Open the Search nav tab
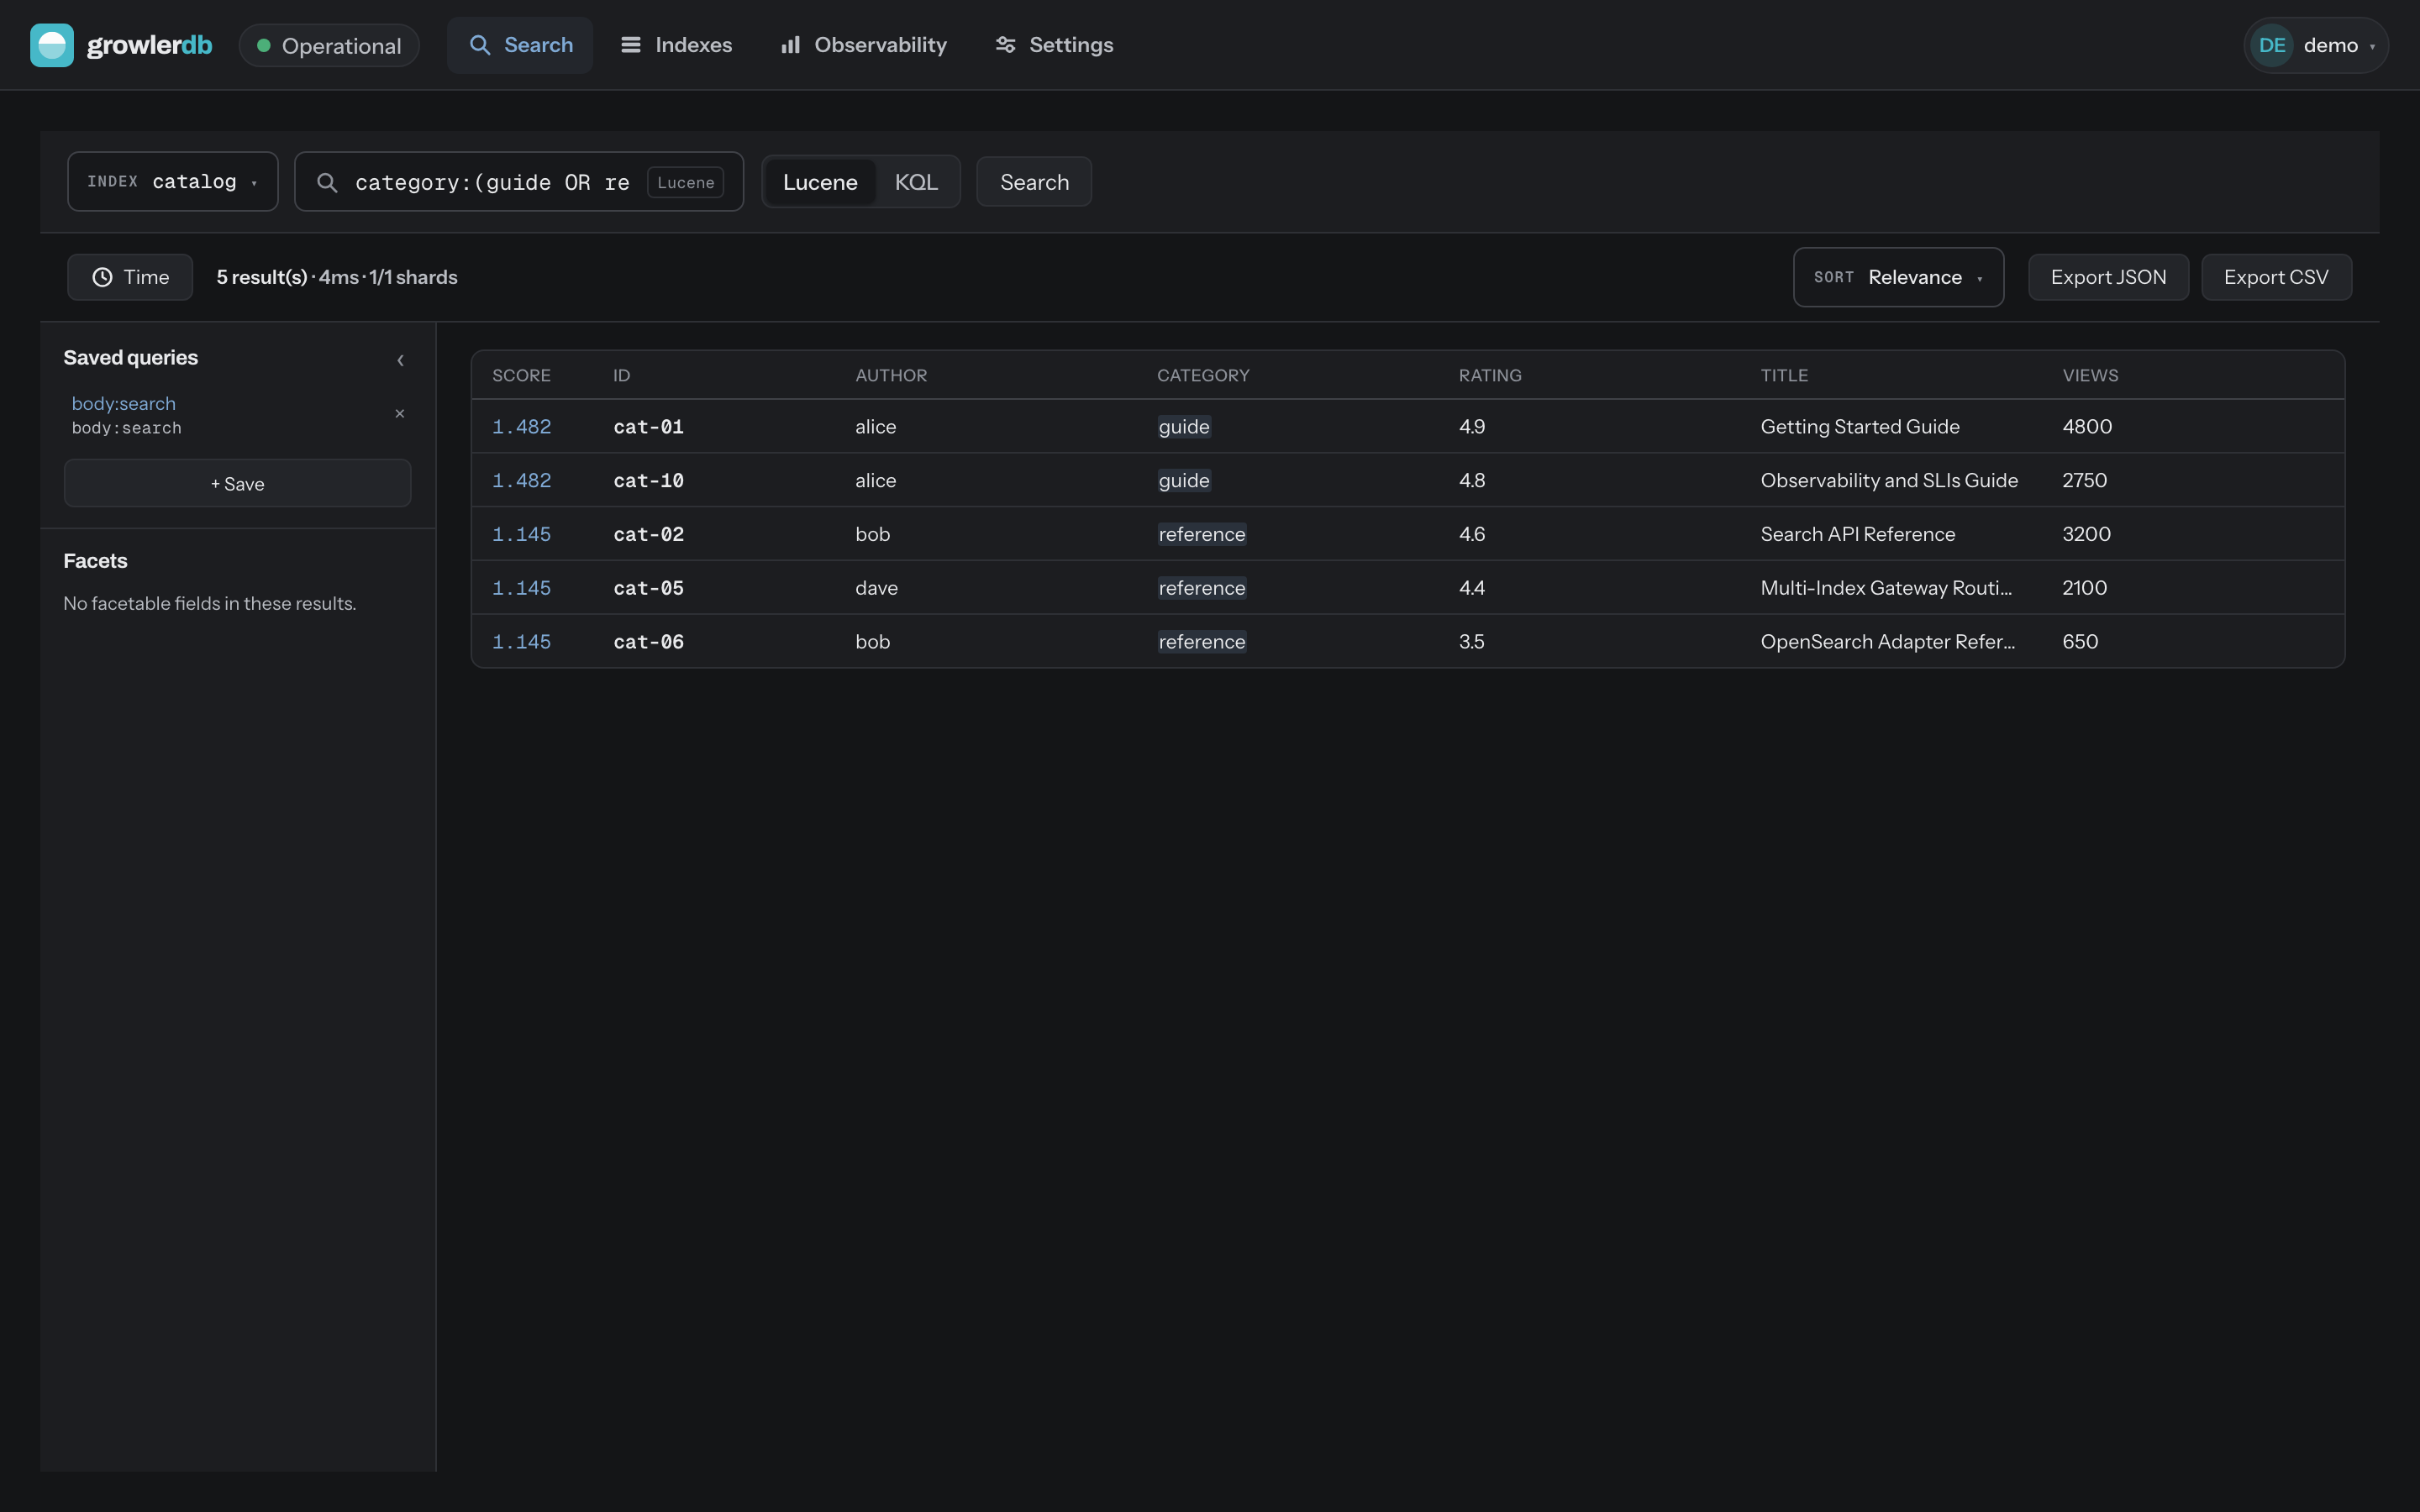Viewport: 2420px width, 1512px height. [520, 45]
